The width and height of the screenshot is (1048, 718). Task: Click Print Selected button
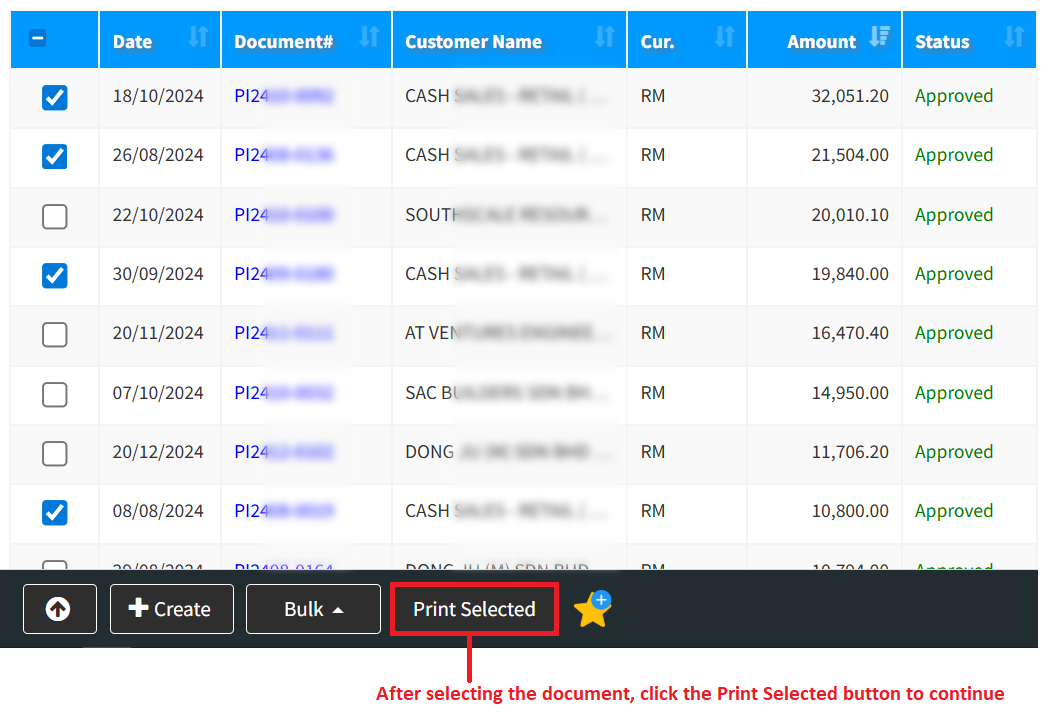(x=474, y=609)
